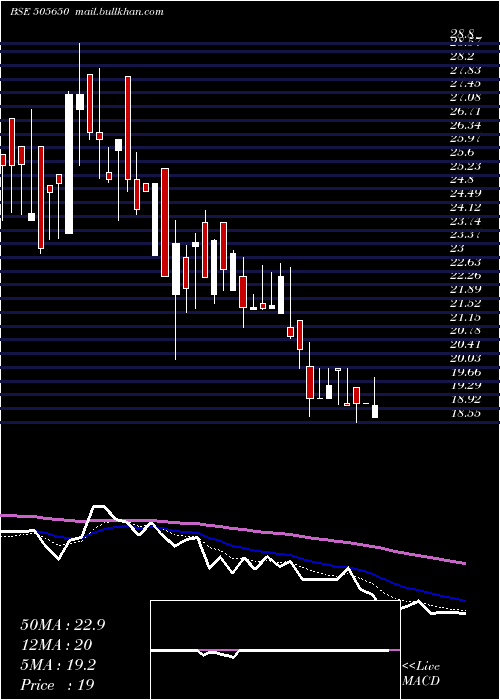Click the Price : 19 readout
Screen dimensions: 500x700
point(58,684)
